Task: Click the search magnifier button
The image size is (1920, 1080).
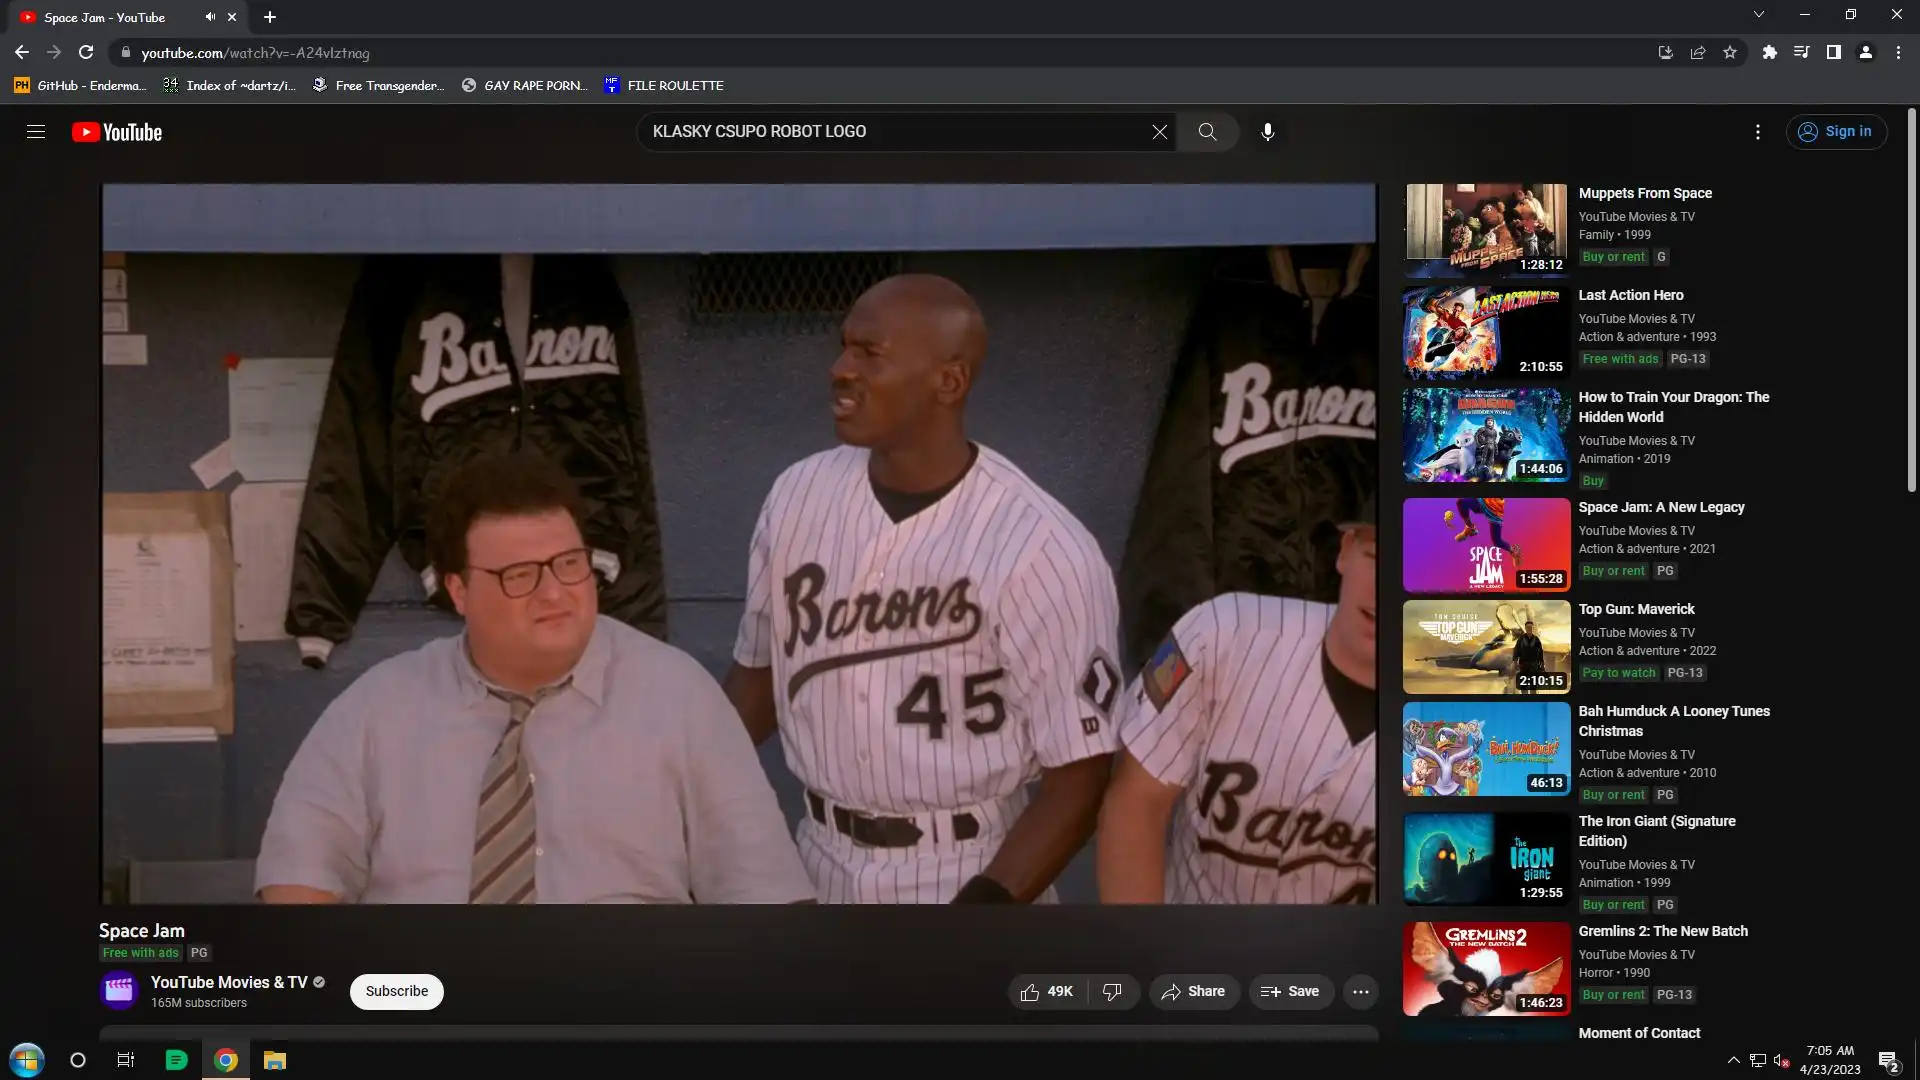Action: (x=1207, y=132)
